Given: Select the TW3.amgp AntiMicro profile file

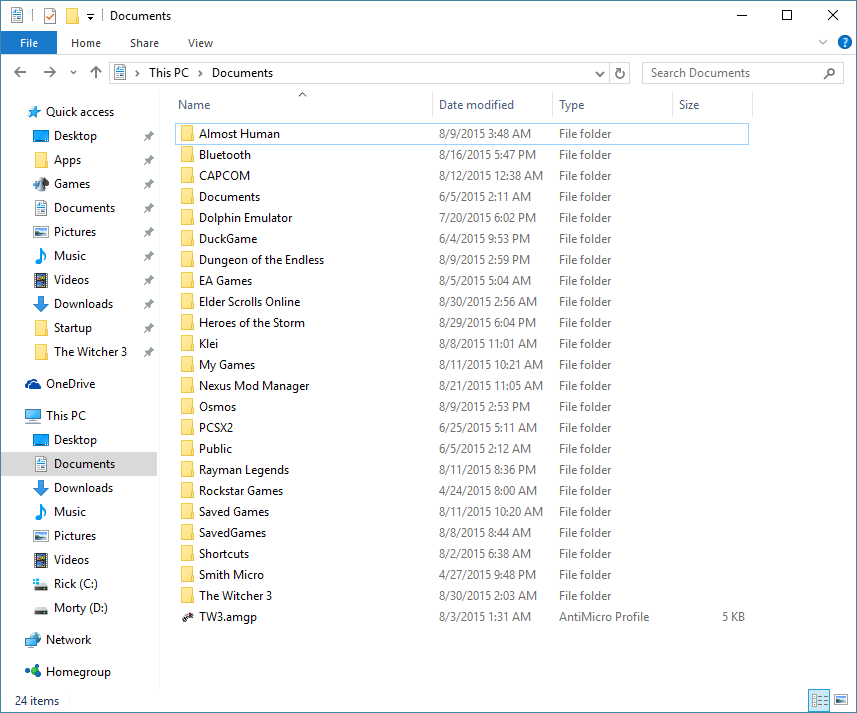Looking at the screenshot, I should (x=462, y=617).
